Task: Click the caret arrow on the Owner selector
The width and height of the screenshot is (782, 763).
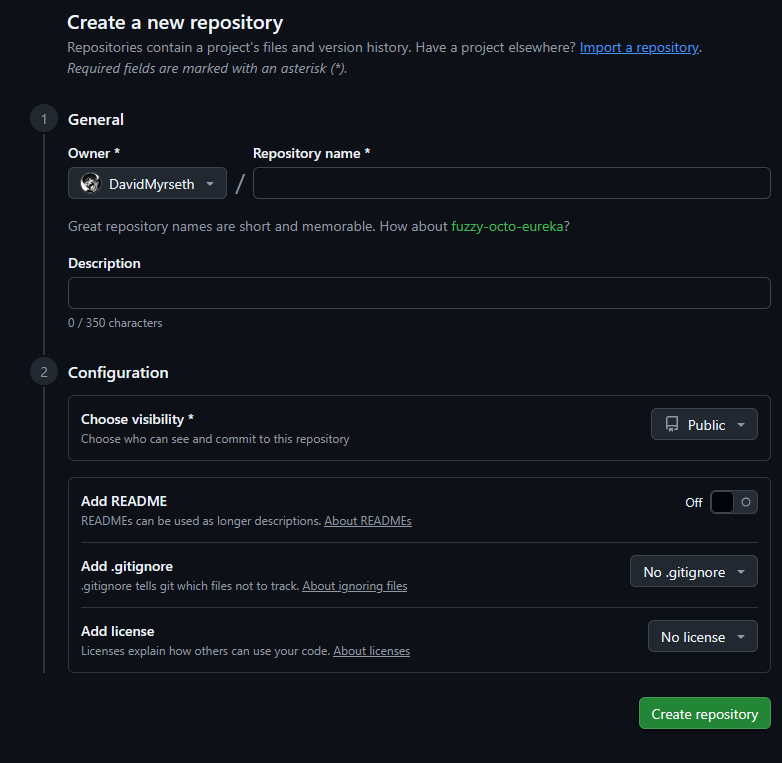Action: (x=209, y=184)
